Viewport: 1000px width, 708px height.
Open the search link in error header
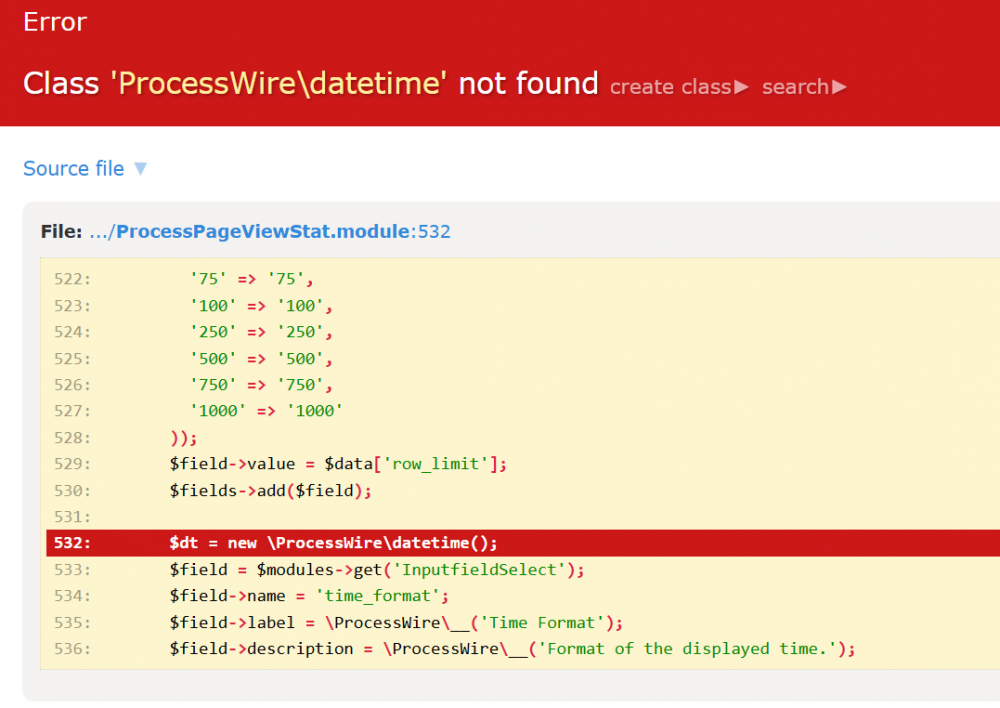tap(795, 87)
